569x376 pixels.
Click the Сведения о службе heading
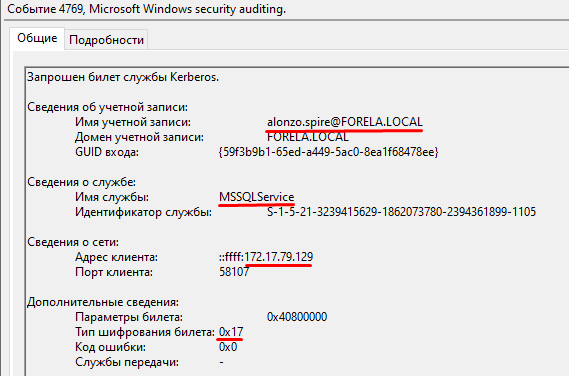coord(81,182)
